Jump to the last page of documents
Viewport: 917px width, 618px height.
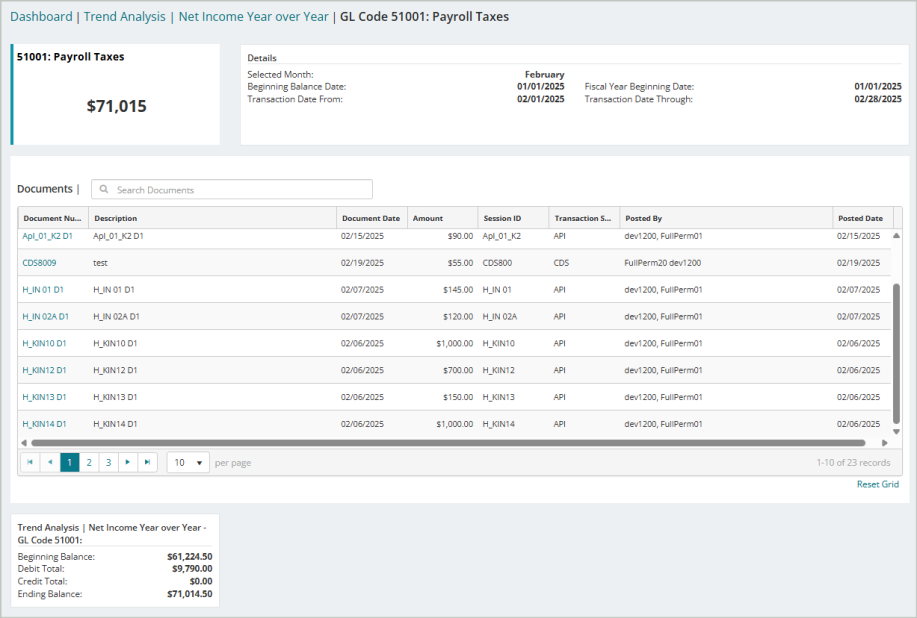click(147, 462)
